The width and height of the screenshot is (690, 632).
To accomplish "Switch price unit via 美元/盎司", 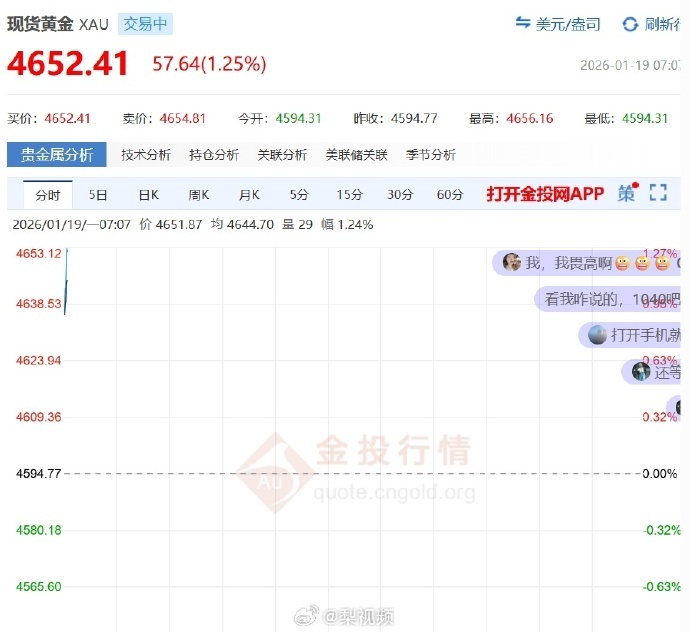I will click(556, 24).
